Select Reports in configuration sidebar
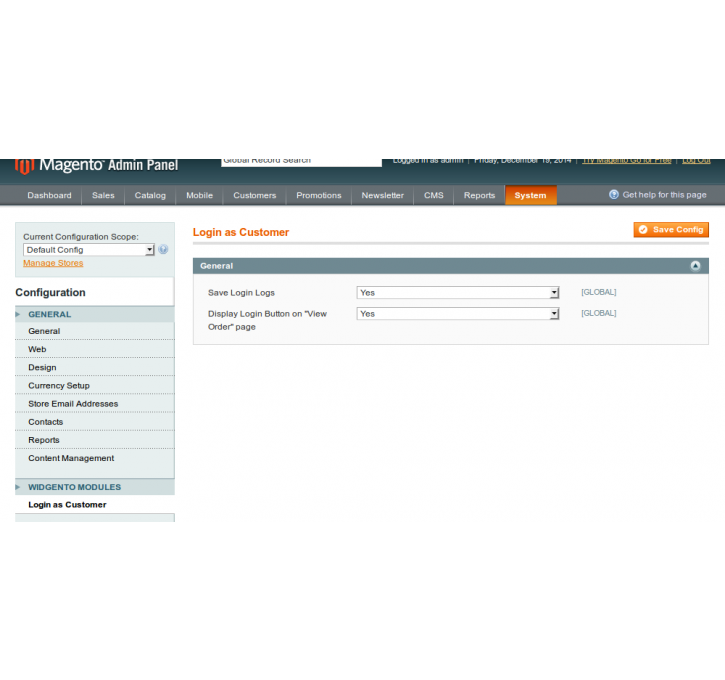725x680 pixels. (x=95, y=440)
